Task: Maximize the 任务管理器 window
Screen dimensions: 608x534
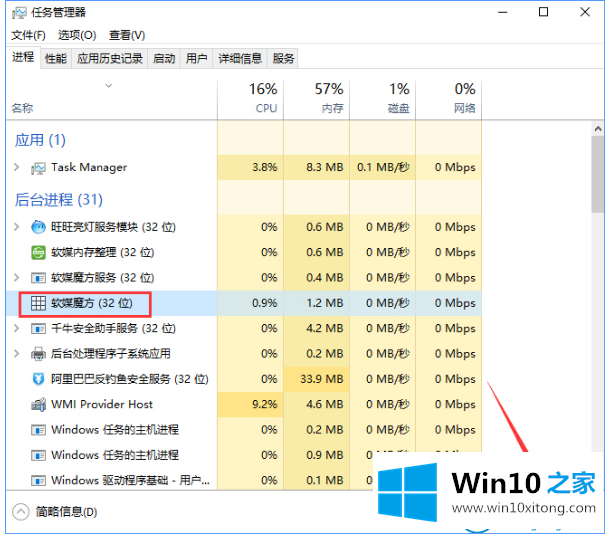Action: [544, 12]
